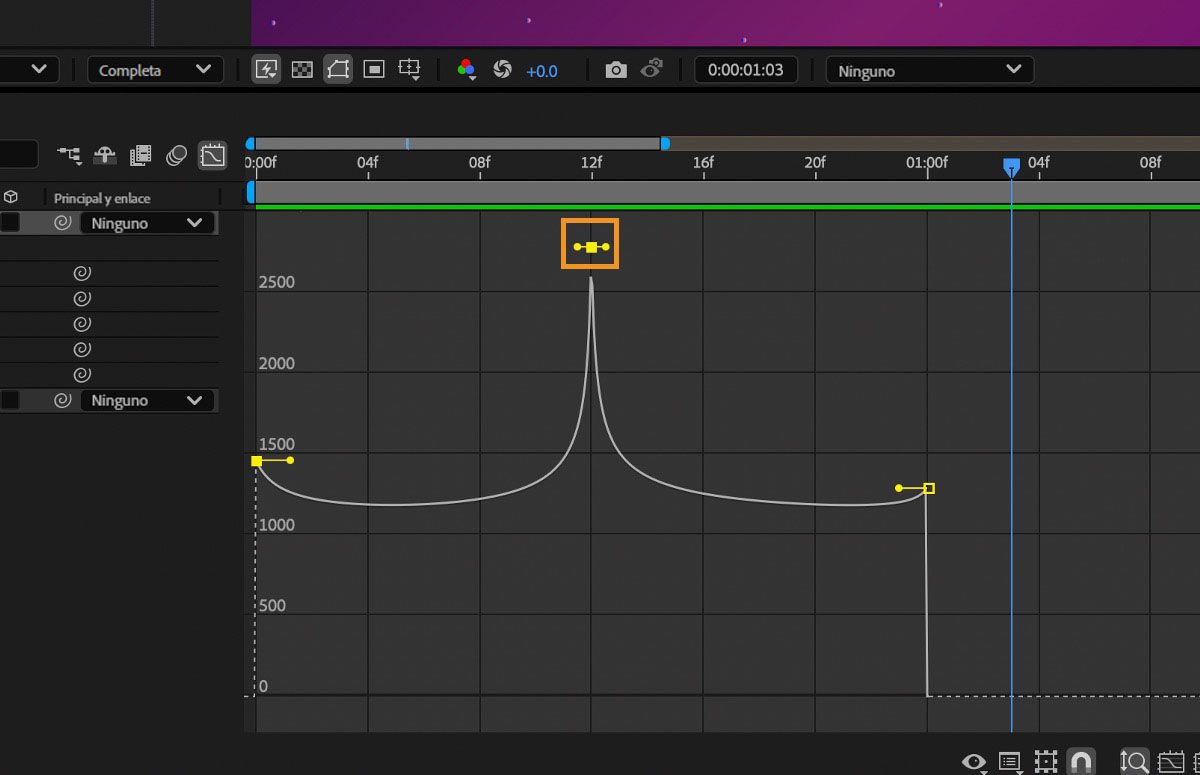Toggle the transform box for keyframes
Viewport: 1200px width, 775px height.
[x=1046, y=762]
